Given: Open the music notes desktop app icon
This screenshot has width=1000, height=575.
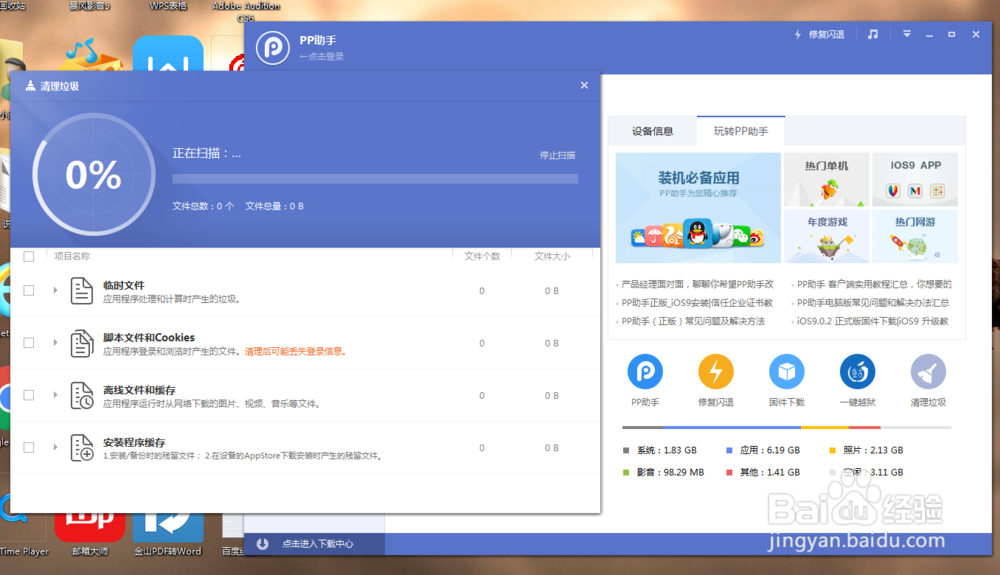Looking at the screenshot, I should (x=90, y=54).
